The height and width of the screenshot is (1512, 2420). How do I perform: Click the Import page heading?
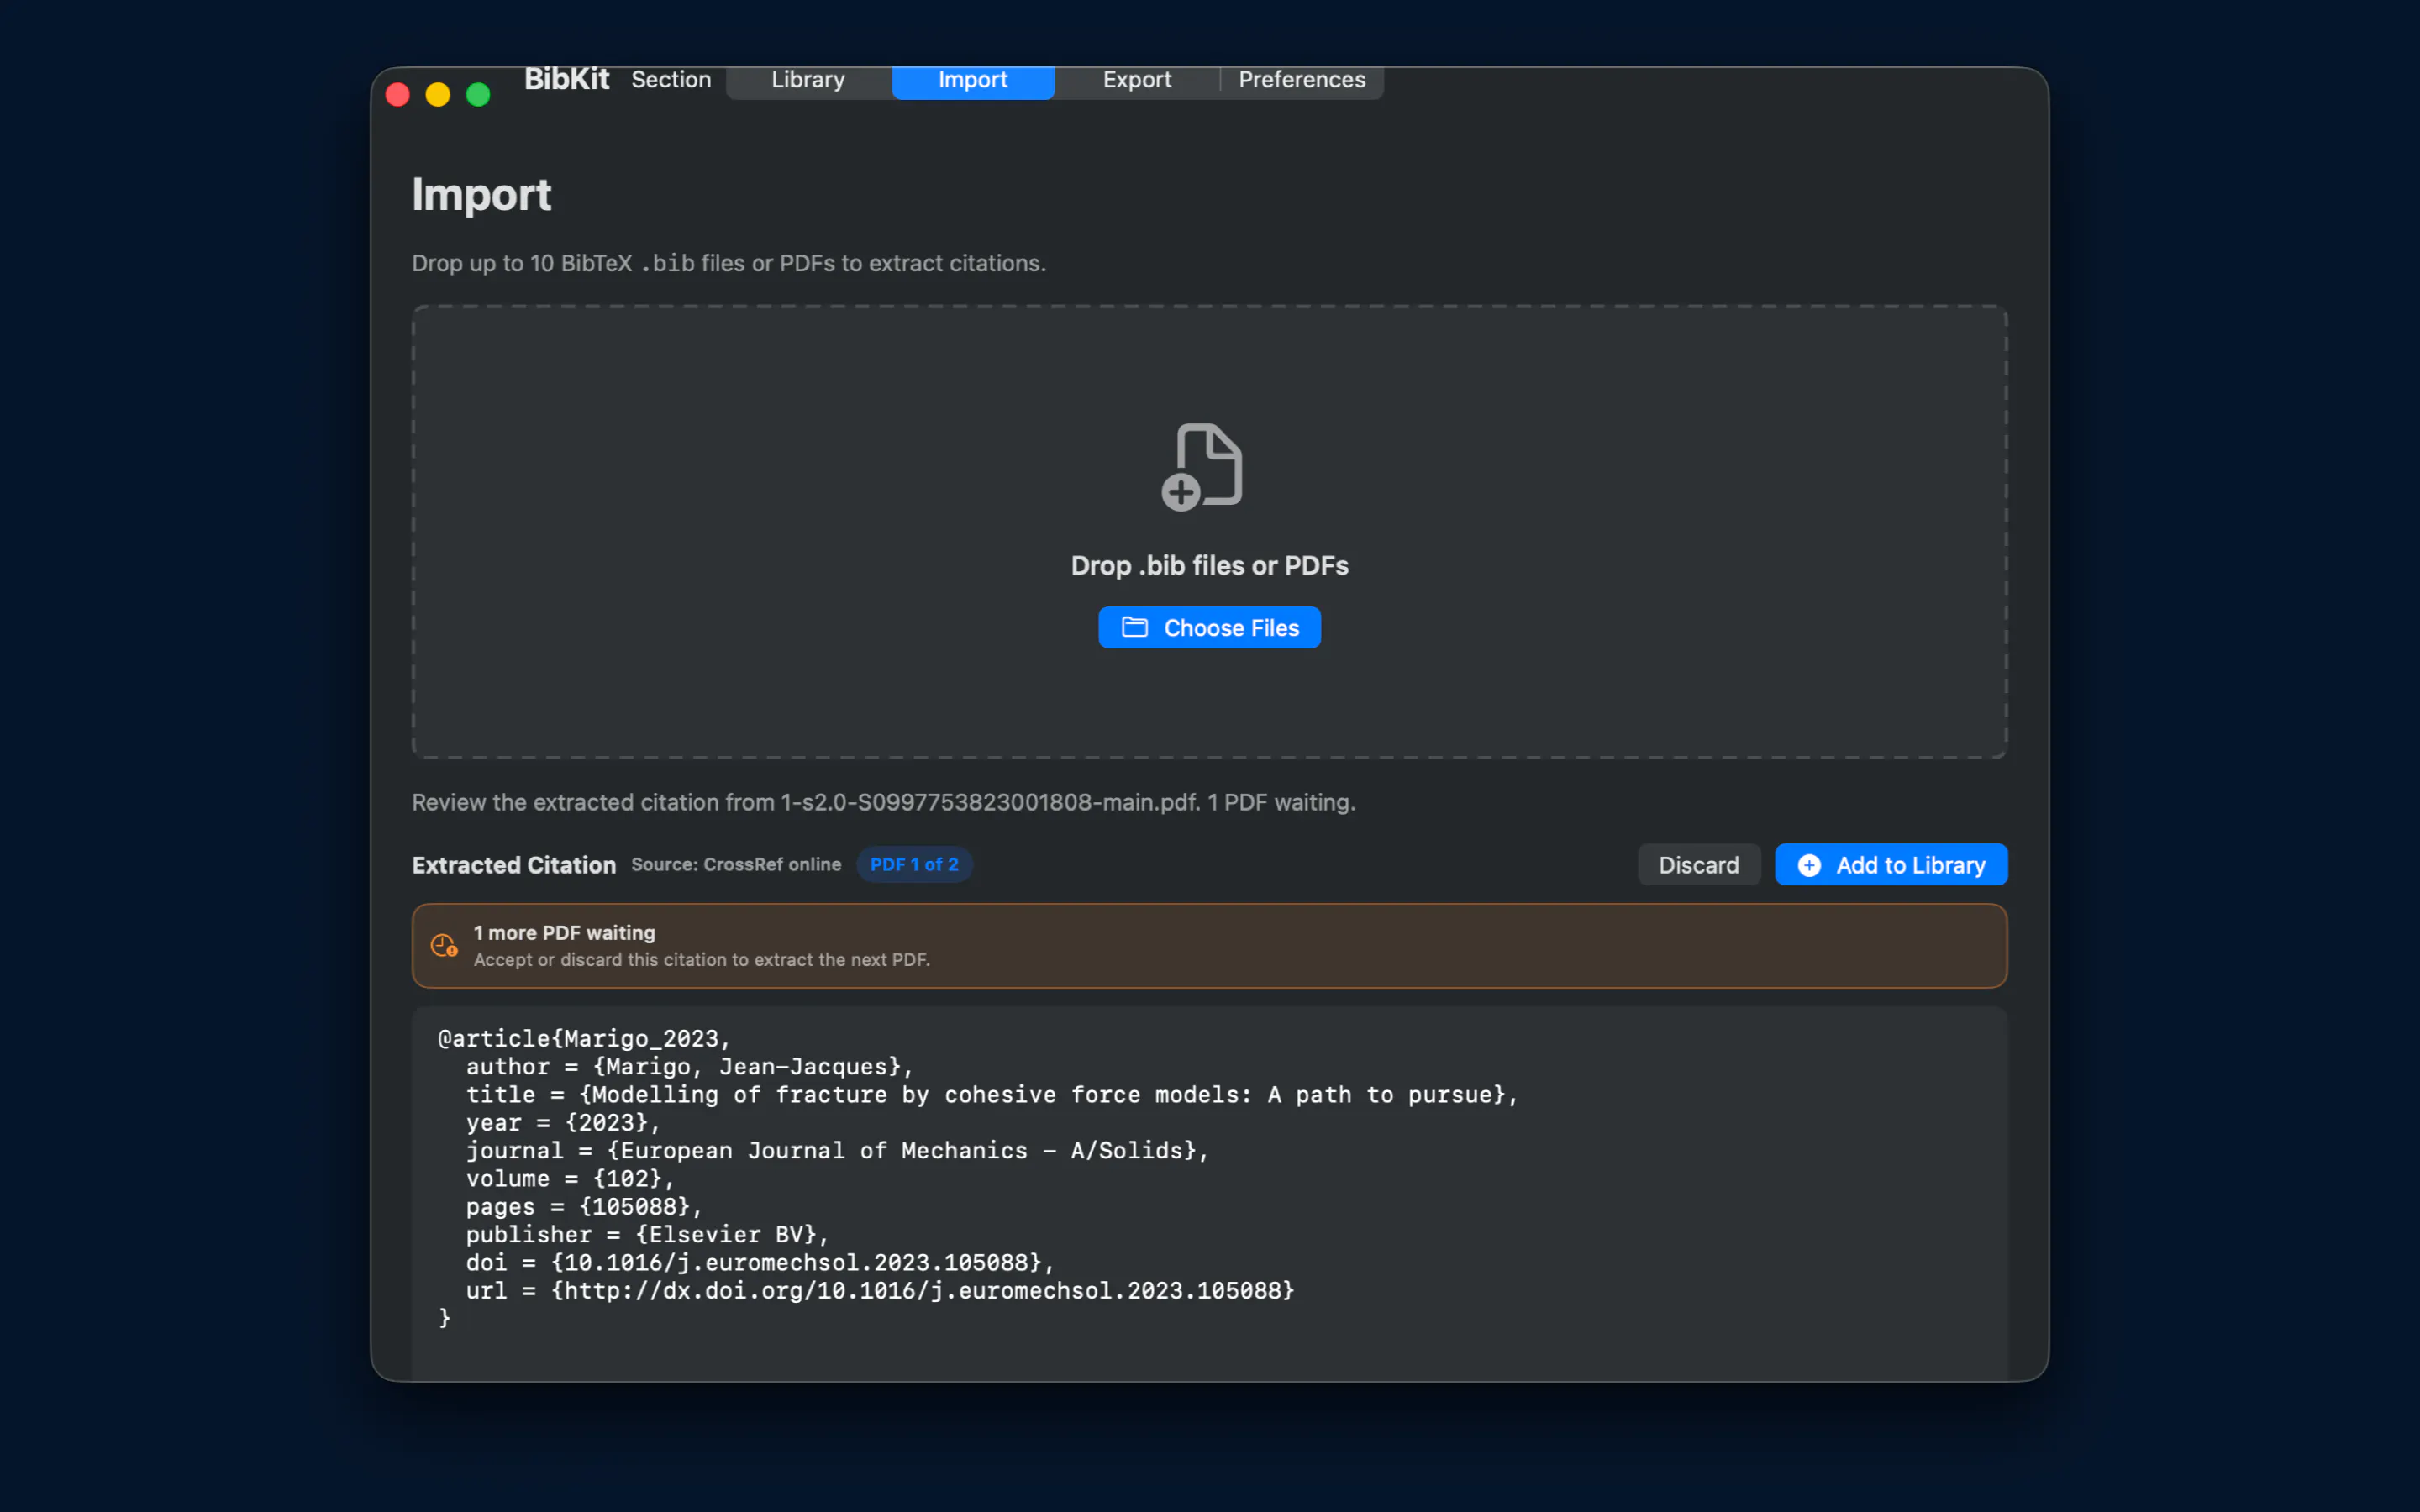pos(481,194)
